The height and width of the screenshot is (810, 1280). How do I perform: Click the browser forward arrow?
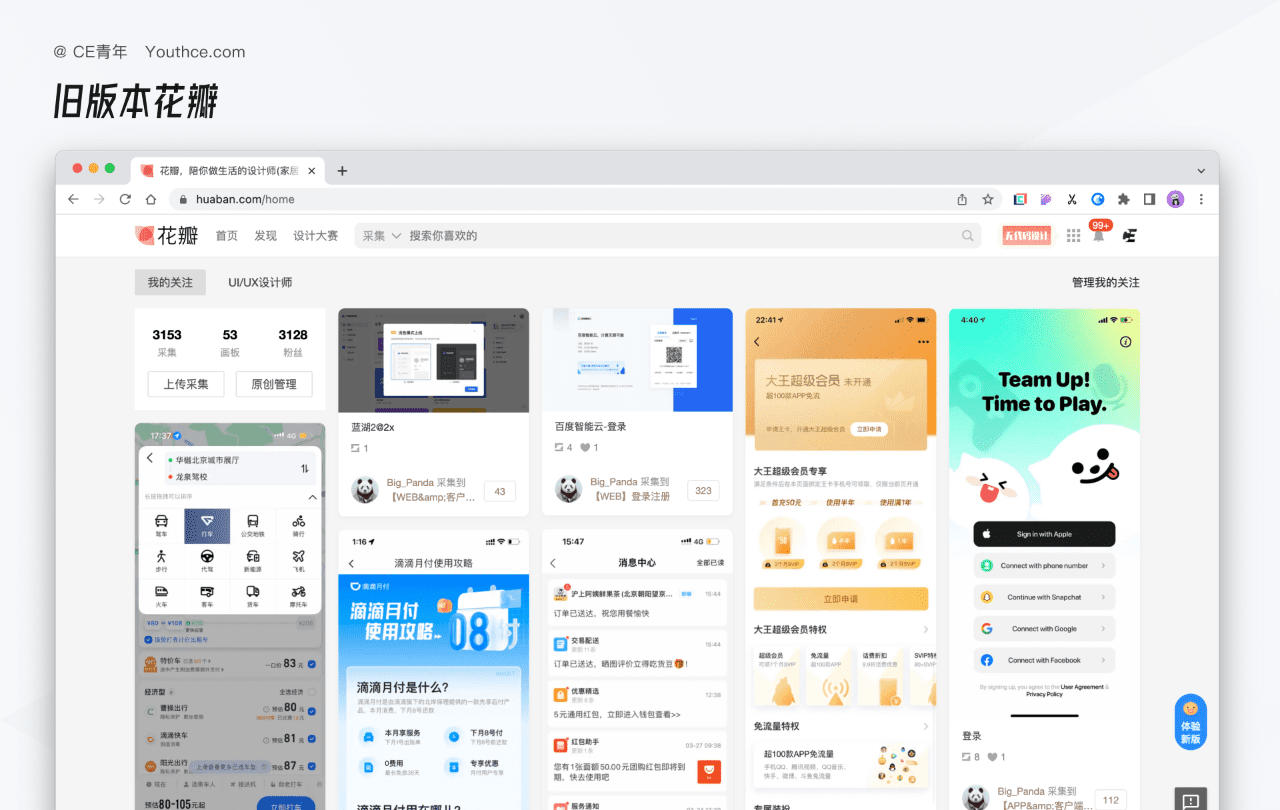point(99,199)
